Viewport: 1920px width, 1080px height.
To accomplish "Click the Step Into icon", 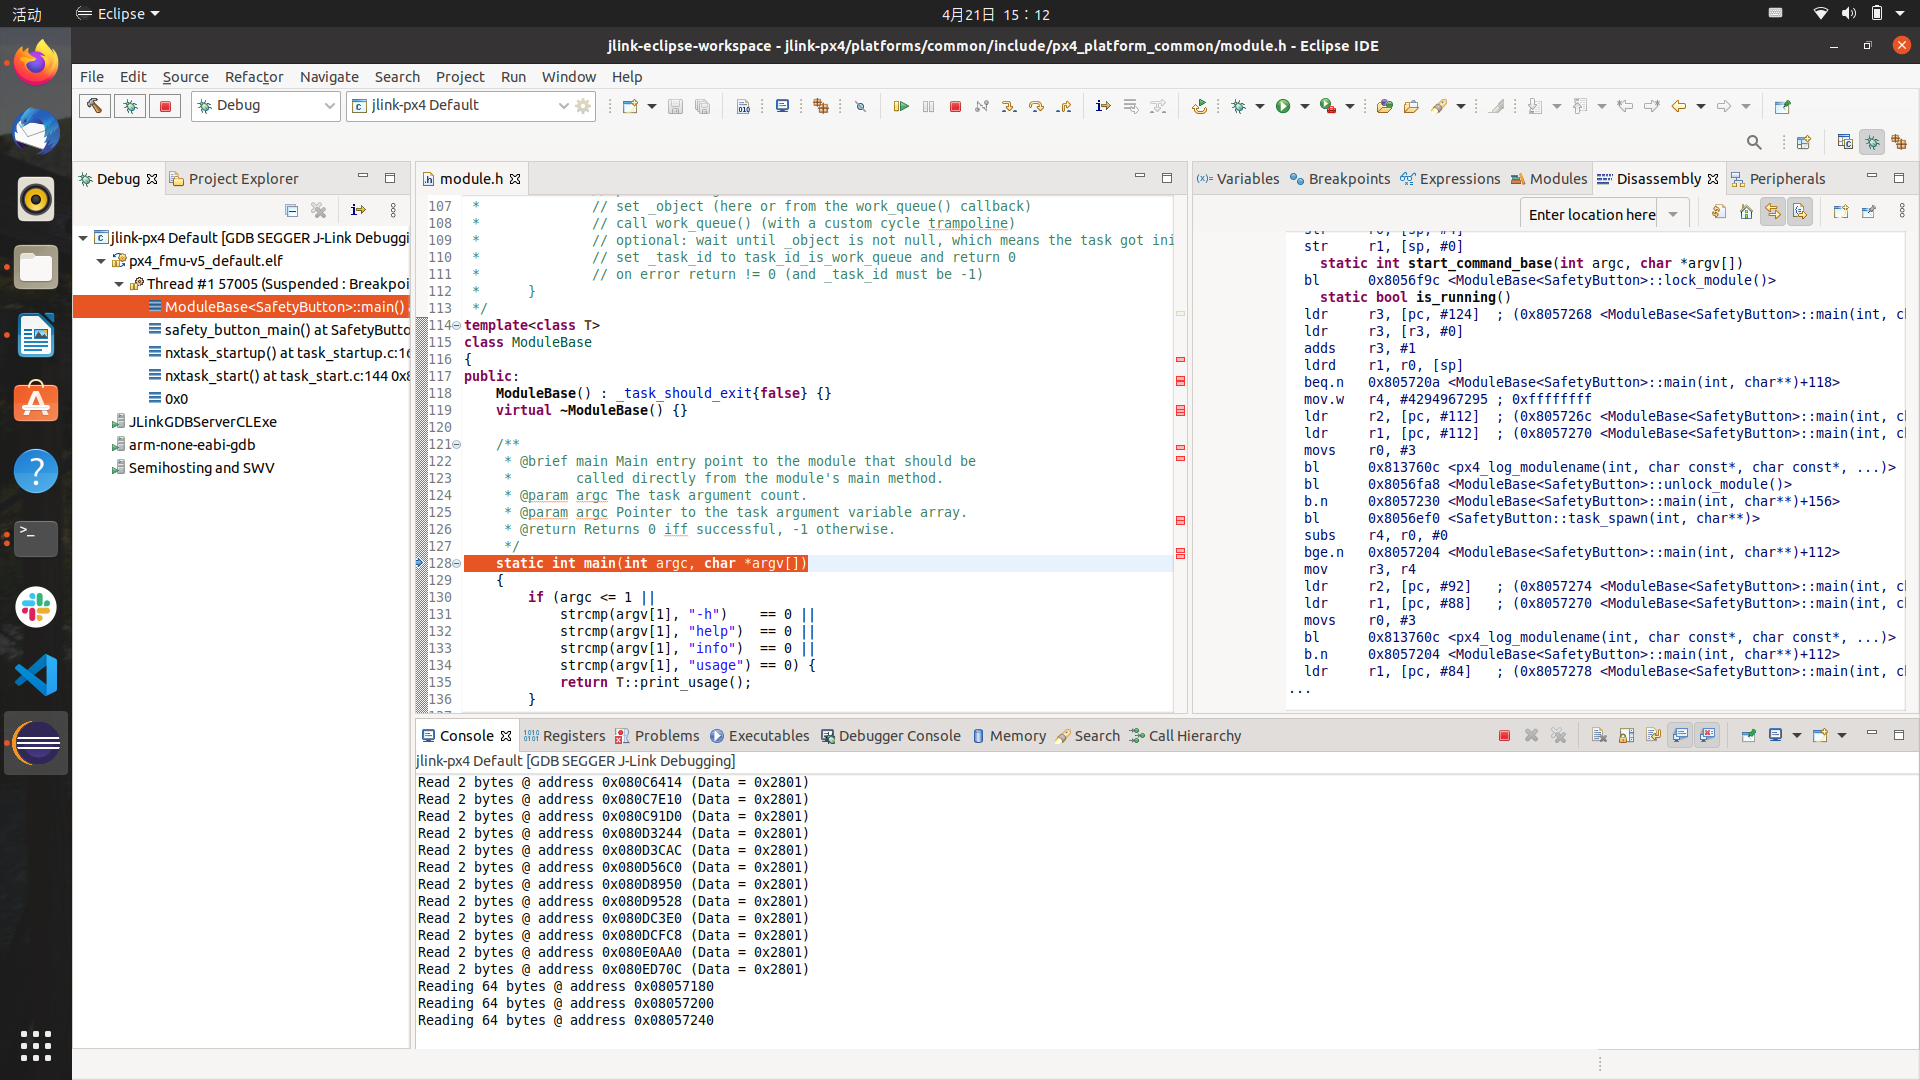I will pos(1009,106).
